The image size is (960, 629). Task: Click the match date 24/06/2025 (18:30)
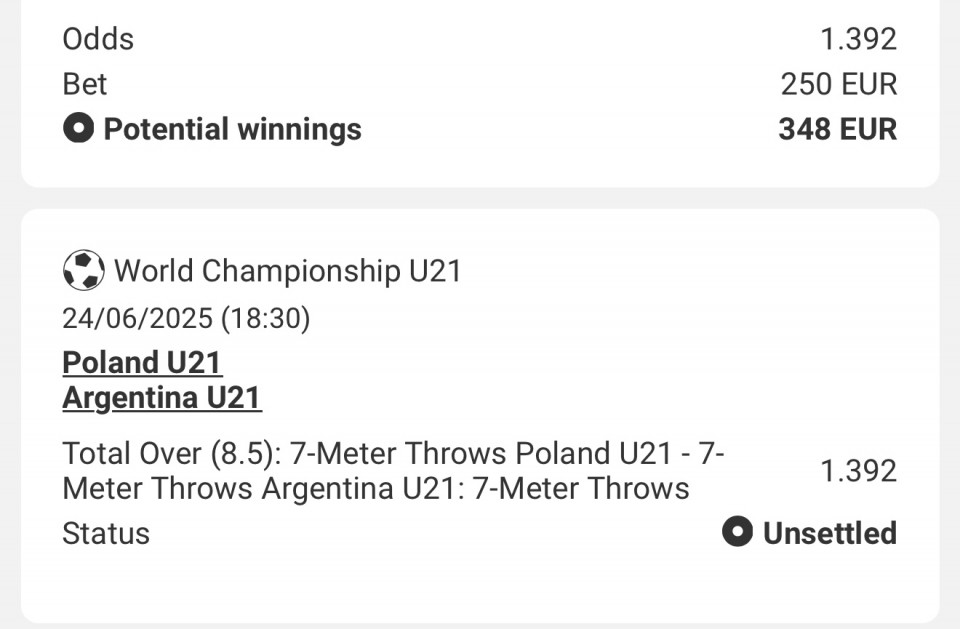186,318
